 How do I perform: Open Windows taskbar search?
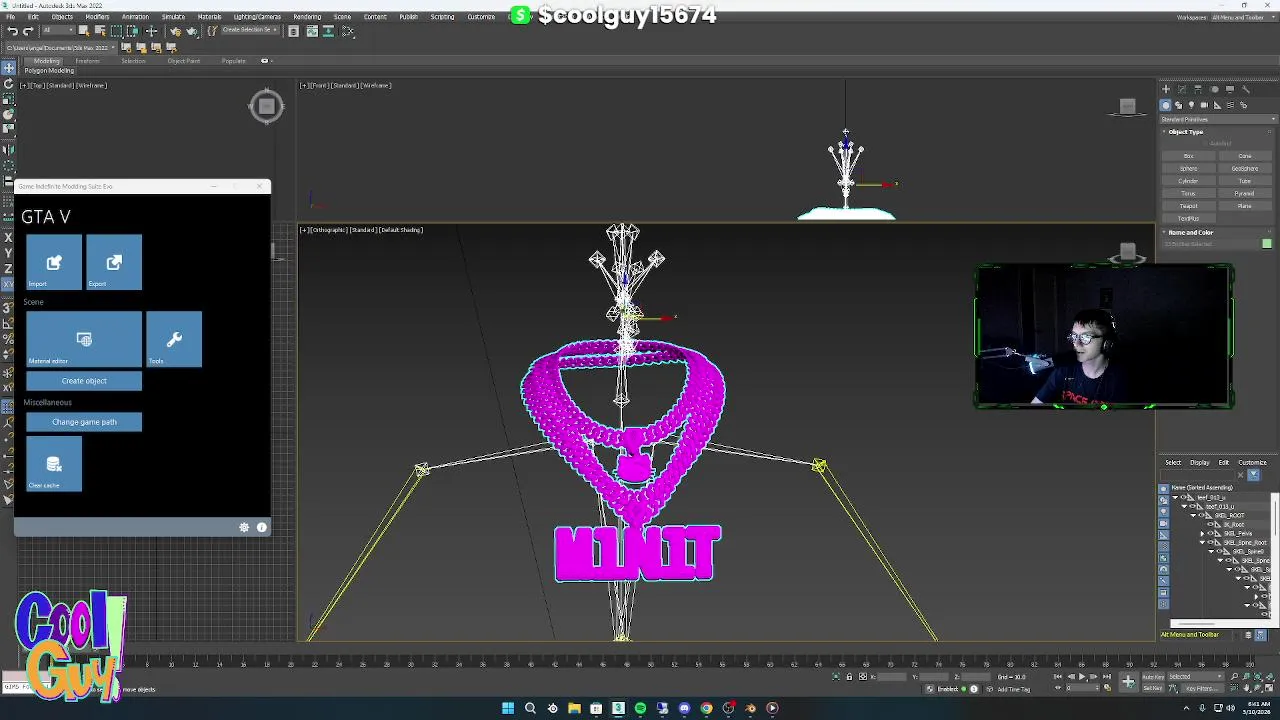530,708
